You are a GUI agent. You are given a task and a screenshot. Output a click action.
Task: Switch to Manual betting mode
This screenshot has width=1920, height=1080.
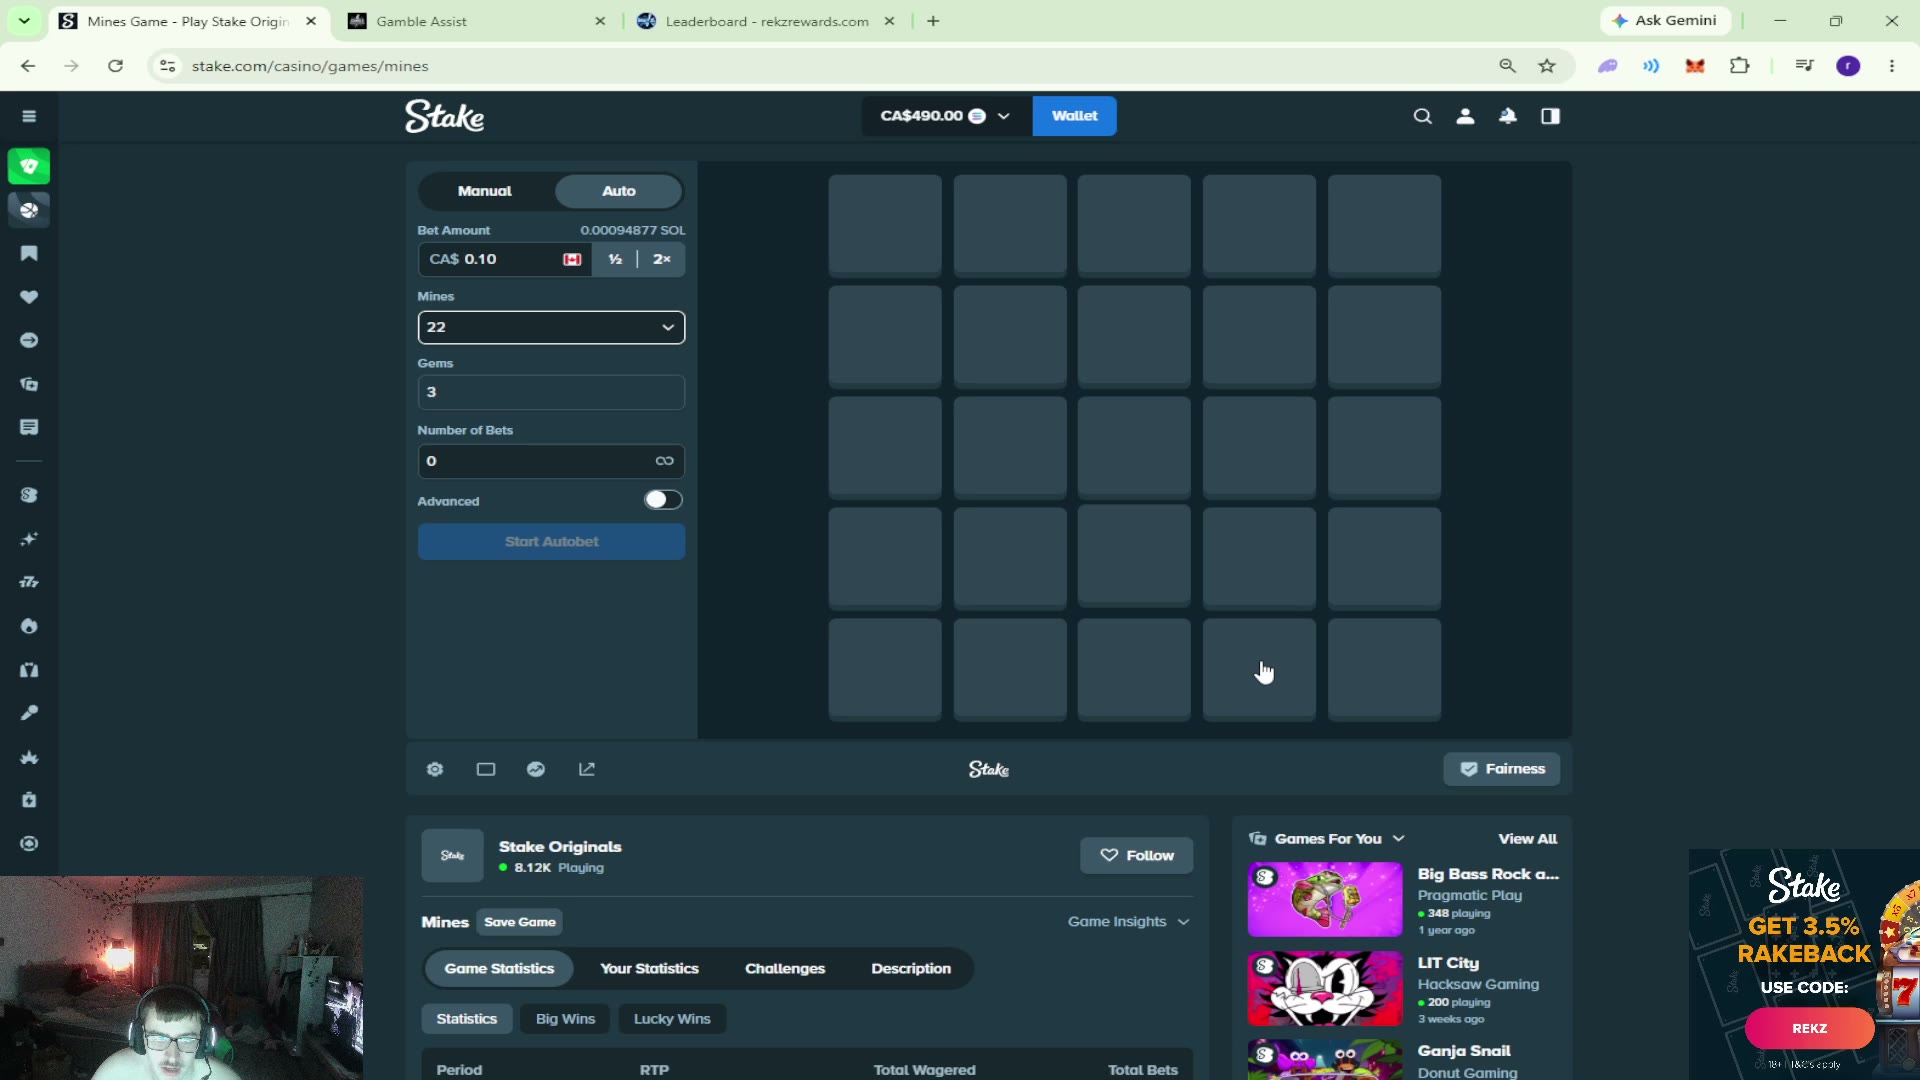coord(485,191)
